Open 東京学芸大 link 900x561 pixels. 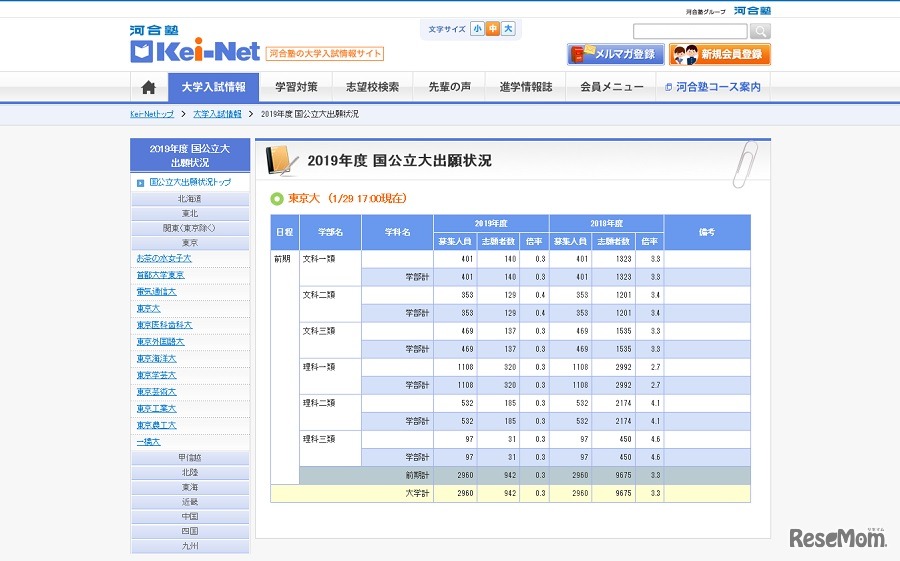[x=157, y=375]
